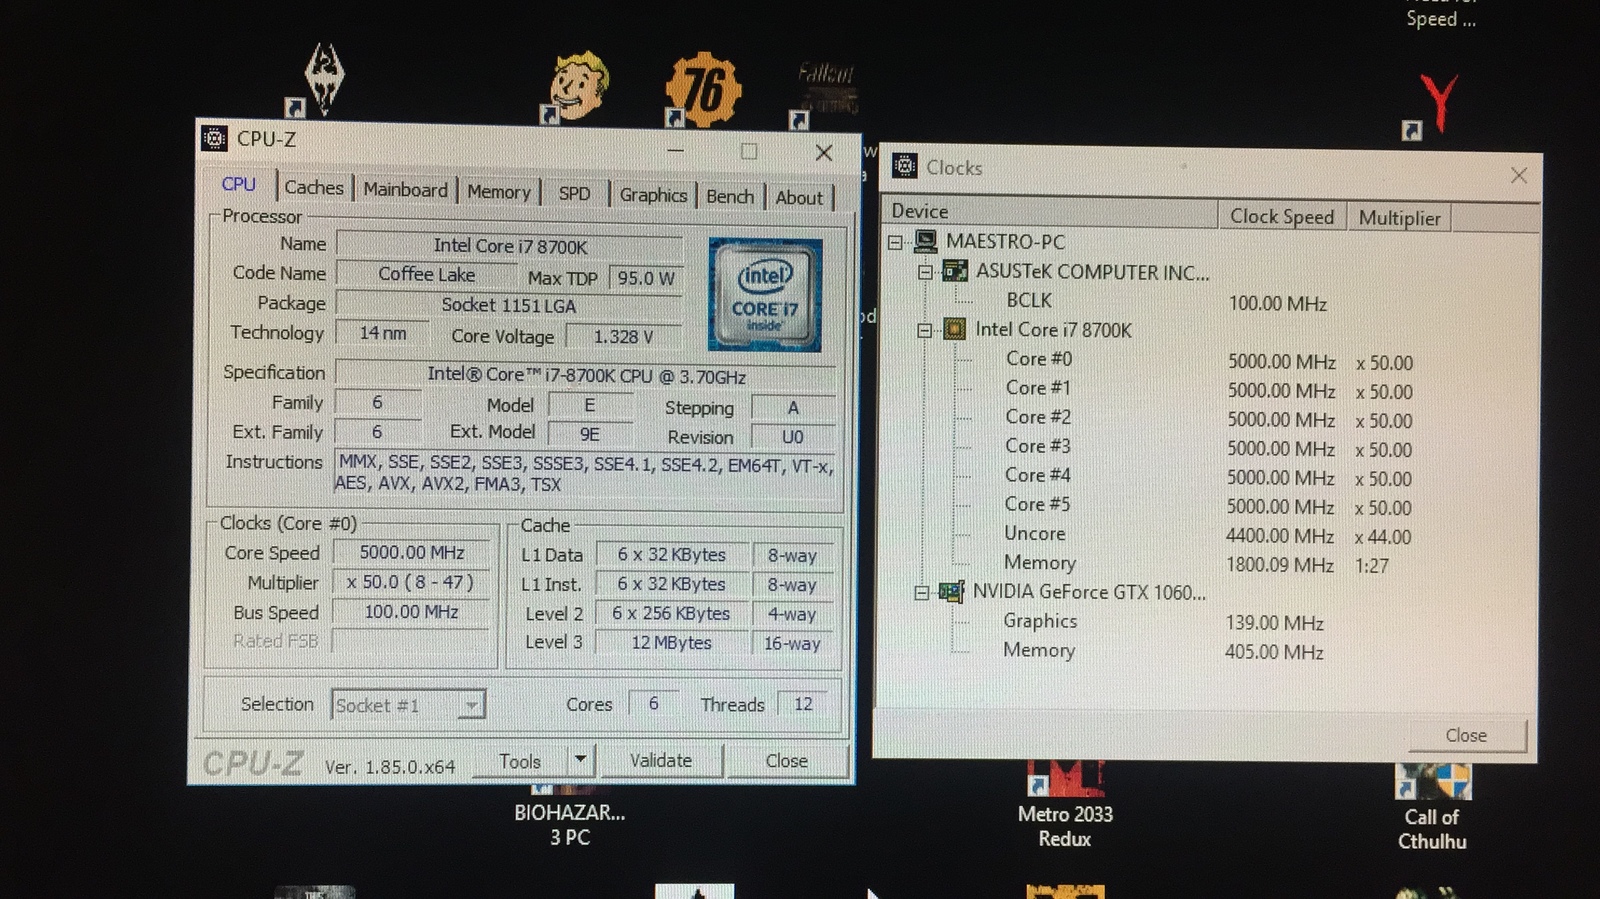Collapse the ASUSTeK COMPUTER INC node
The height and width of the screenshot is (899, 1600).
click(925, 272)
